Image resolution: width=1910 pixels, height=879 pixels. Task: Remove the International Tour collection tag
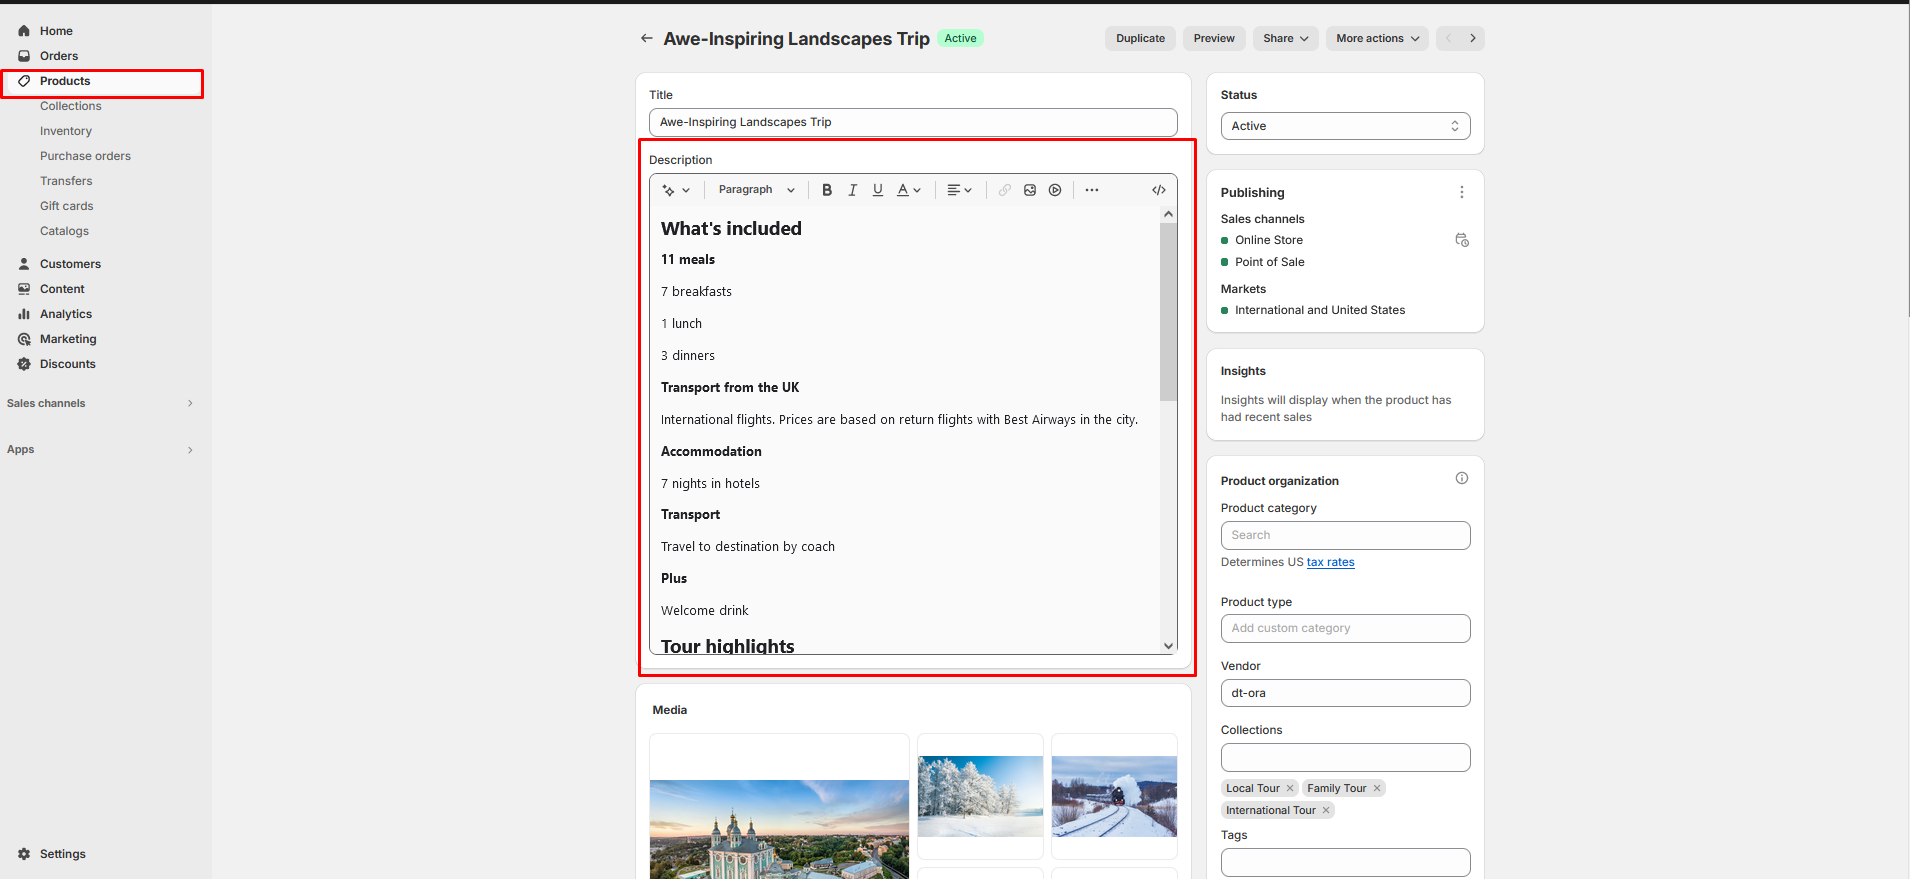pyautogui.click(x=1326, y=810)
